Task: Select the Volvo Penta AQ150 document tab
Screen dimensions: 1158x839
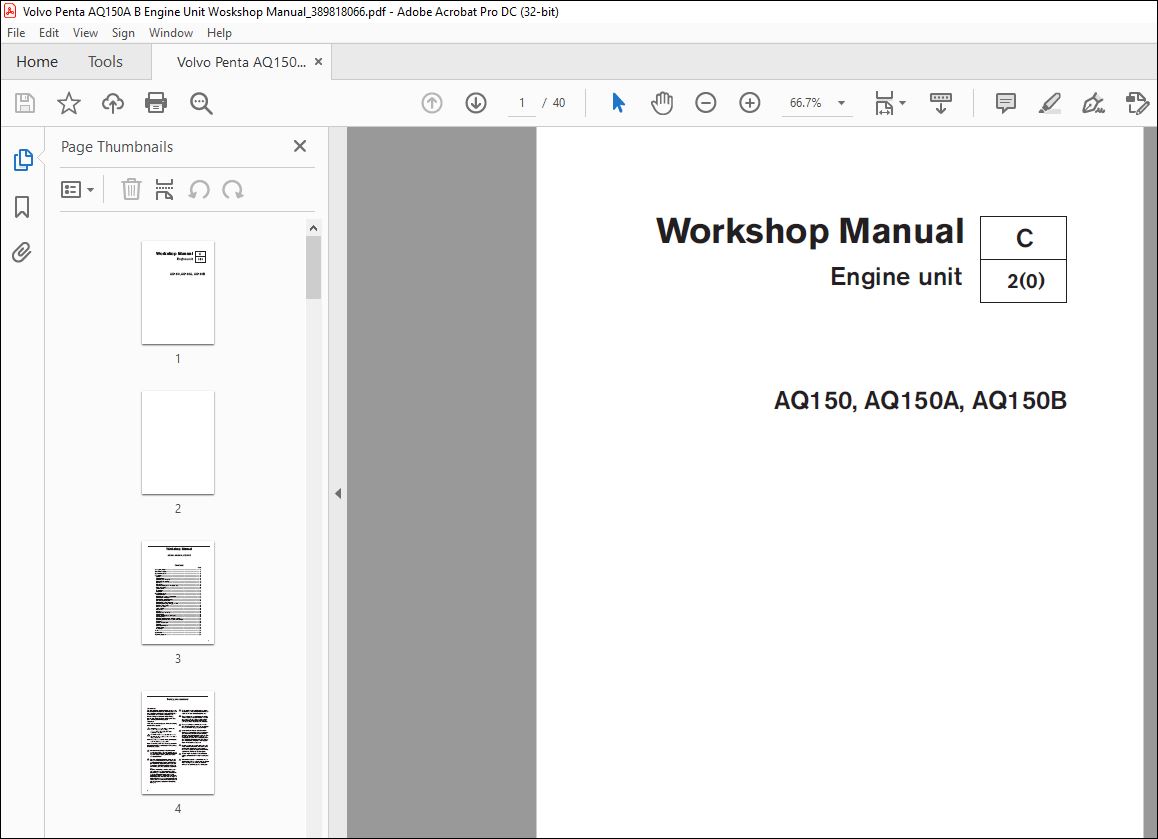Action: 241,62
